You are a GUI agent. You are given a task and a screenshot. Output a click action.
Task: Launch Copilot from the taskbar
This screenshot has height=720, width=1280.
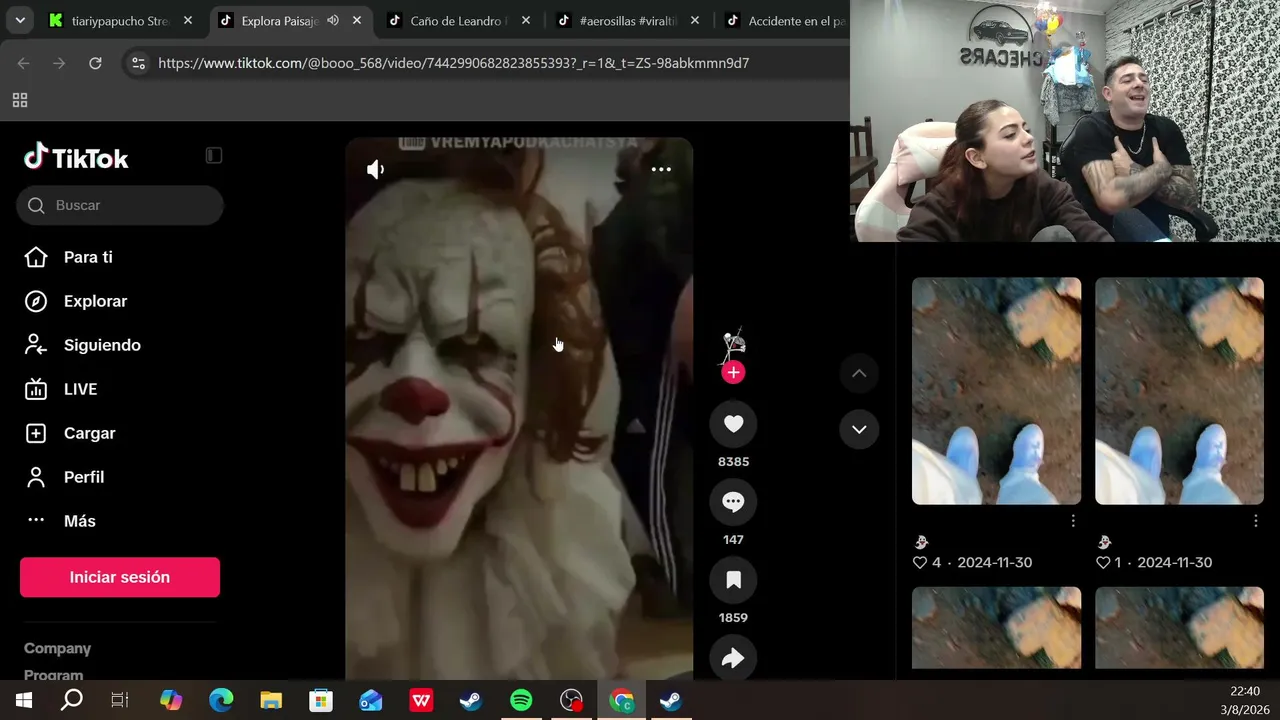click(171, 701)
